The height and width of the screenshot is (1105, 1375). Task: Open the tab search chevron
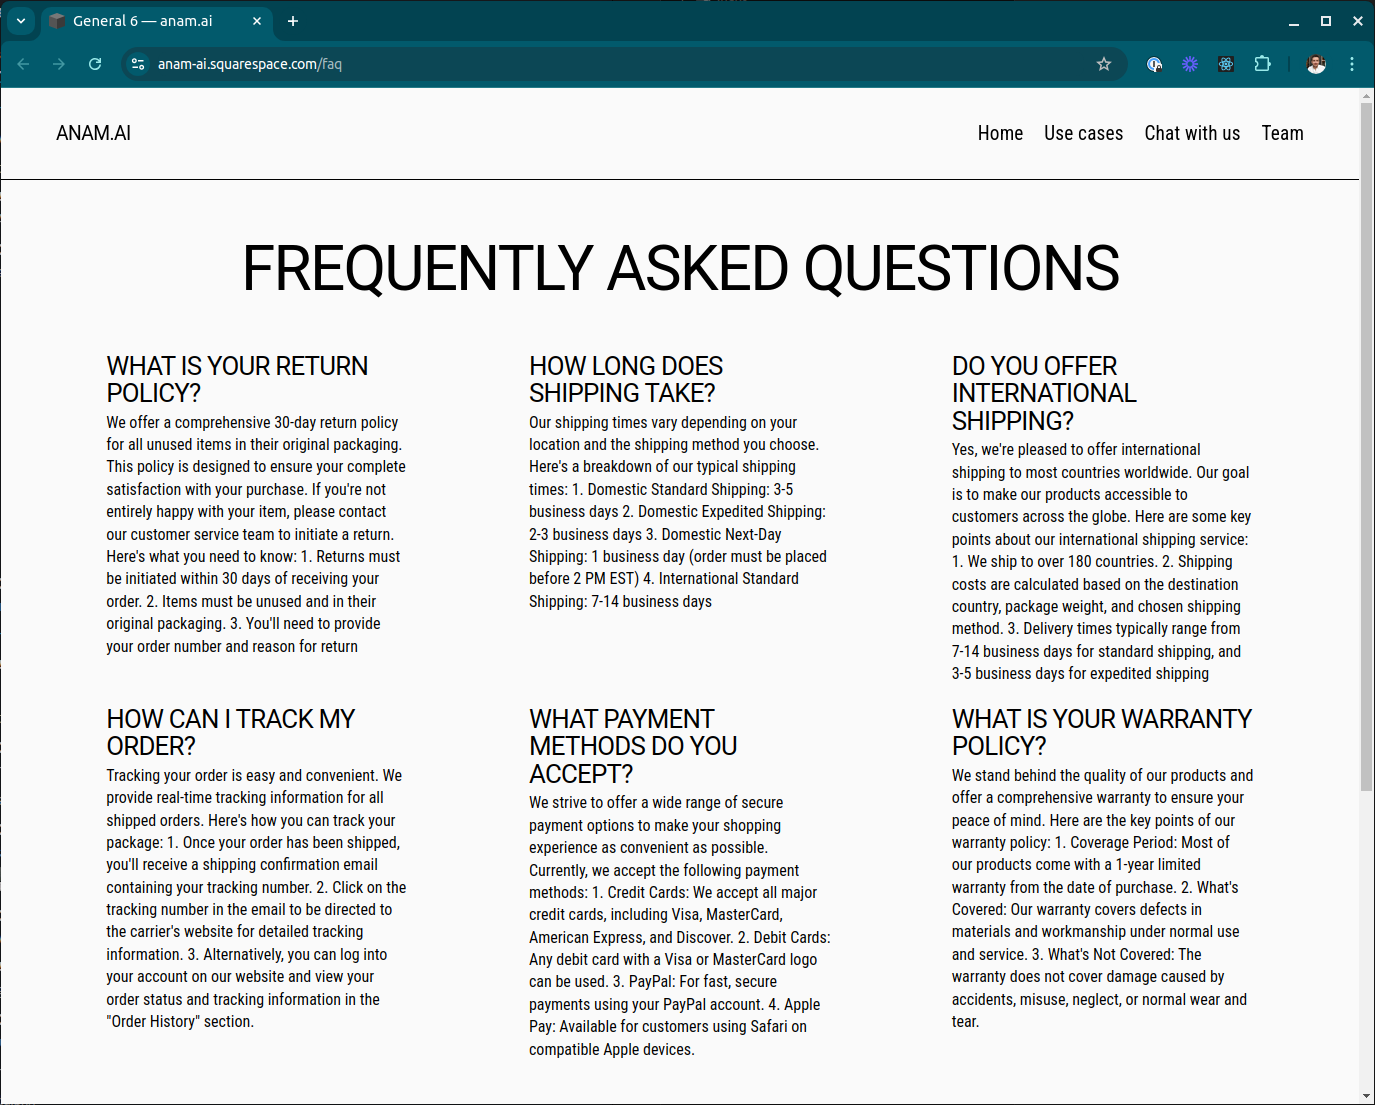click(x=21, y=21)
